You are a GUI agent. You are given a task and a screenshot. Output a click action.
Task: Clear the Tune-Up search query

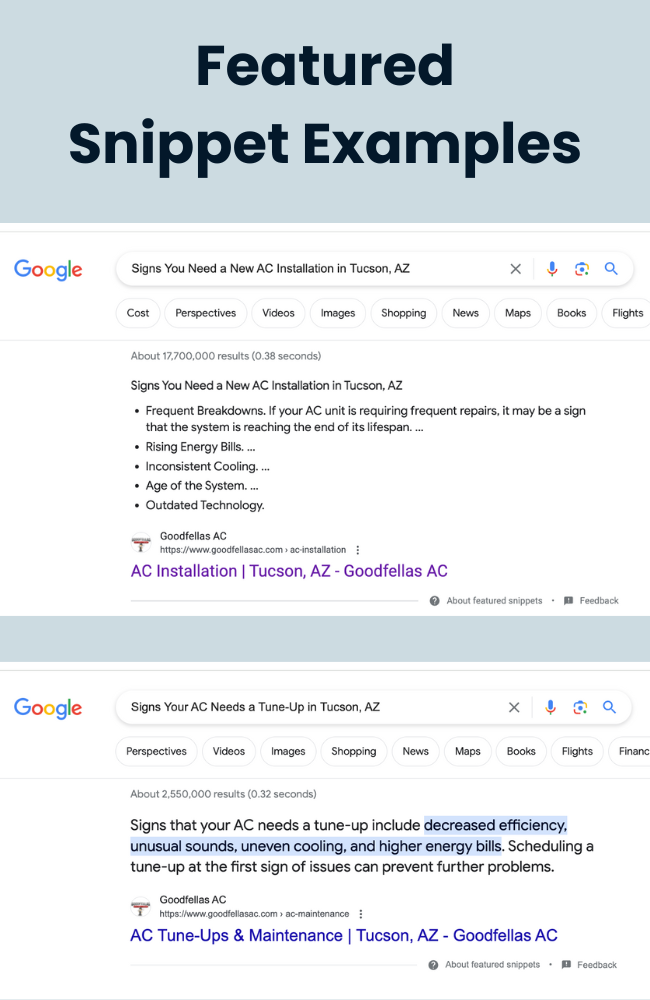[x=514, y=707]
